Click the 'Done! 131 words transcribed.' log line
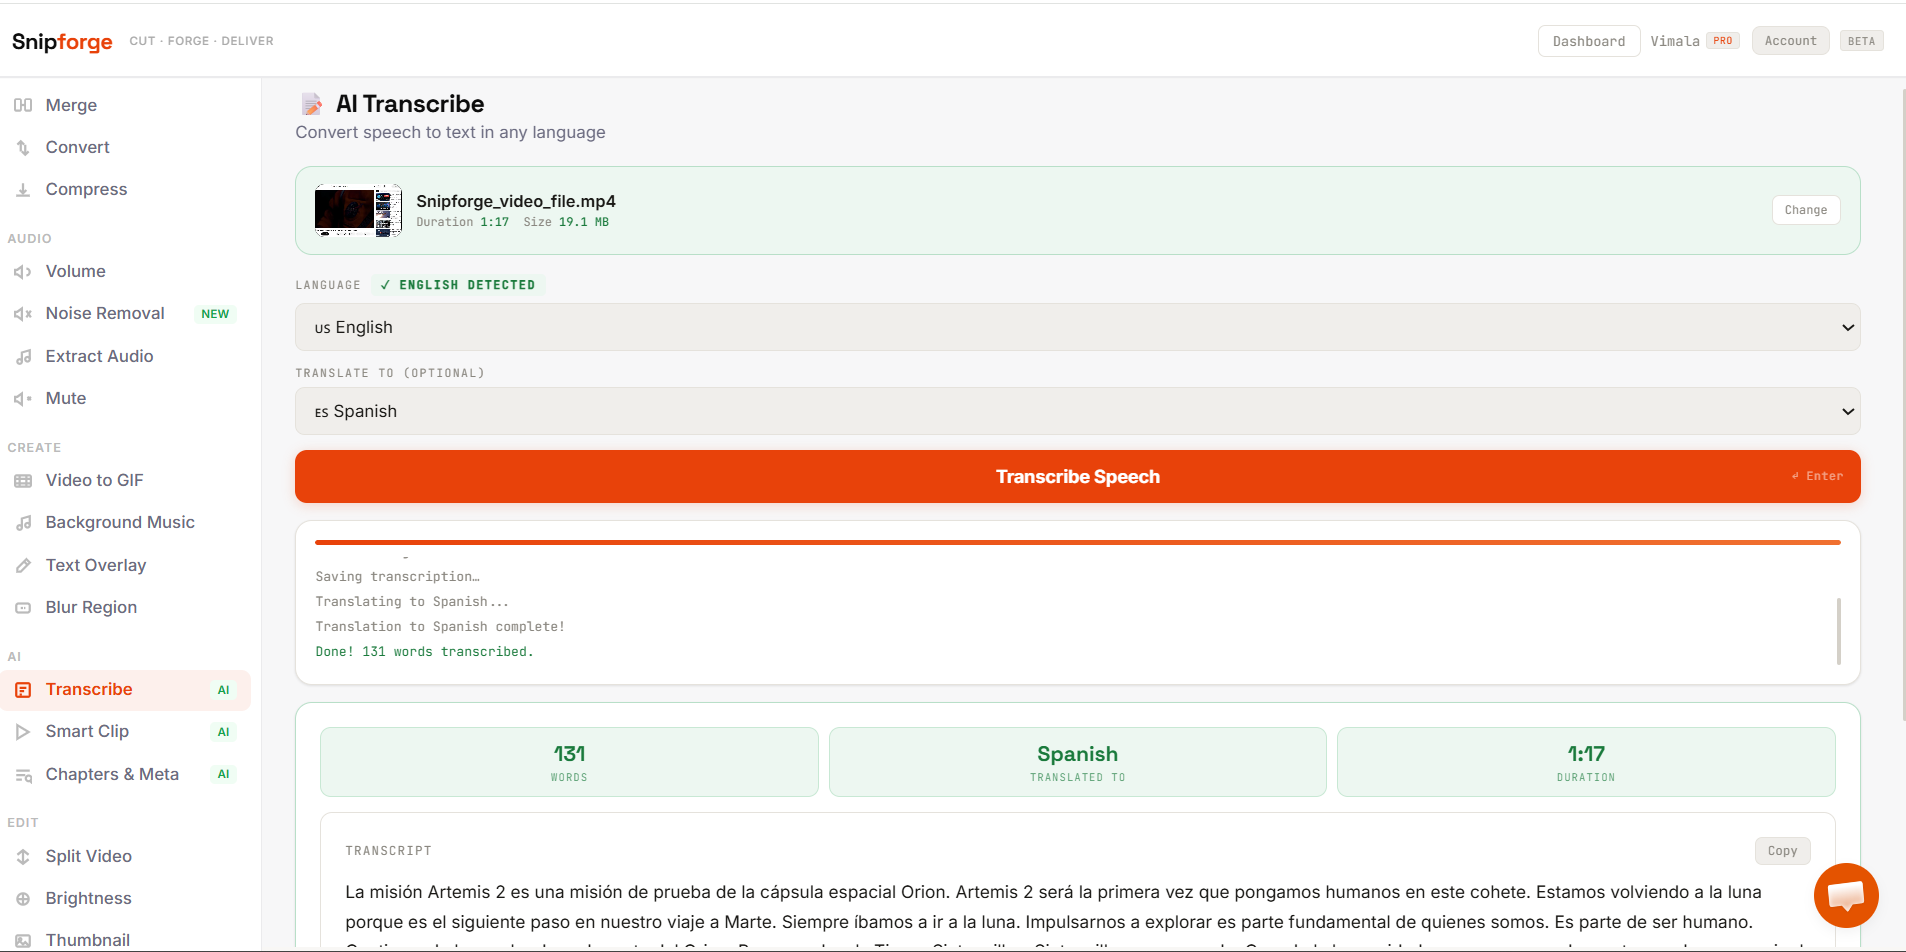The image size is (1906, 952). pyautogui.click(x=424, y=652)
